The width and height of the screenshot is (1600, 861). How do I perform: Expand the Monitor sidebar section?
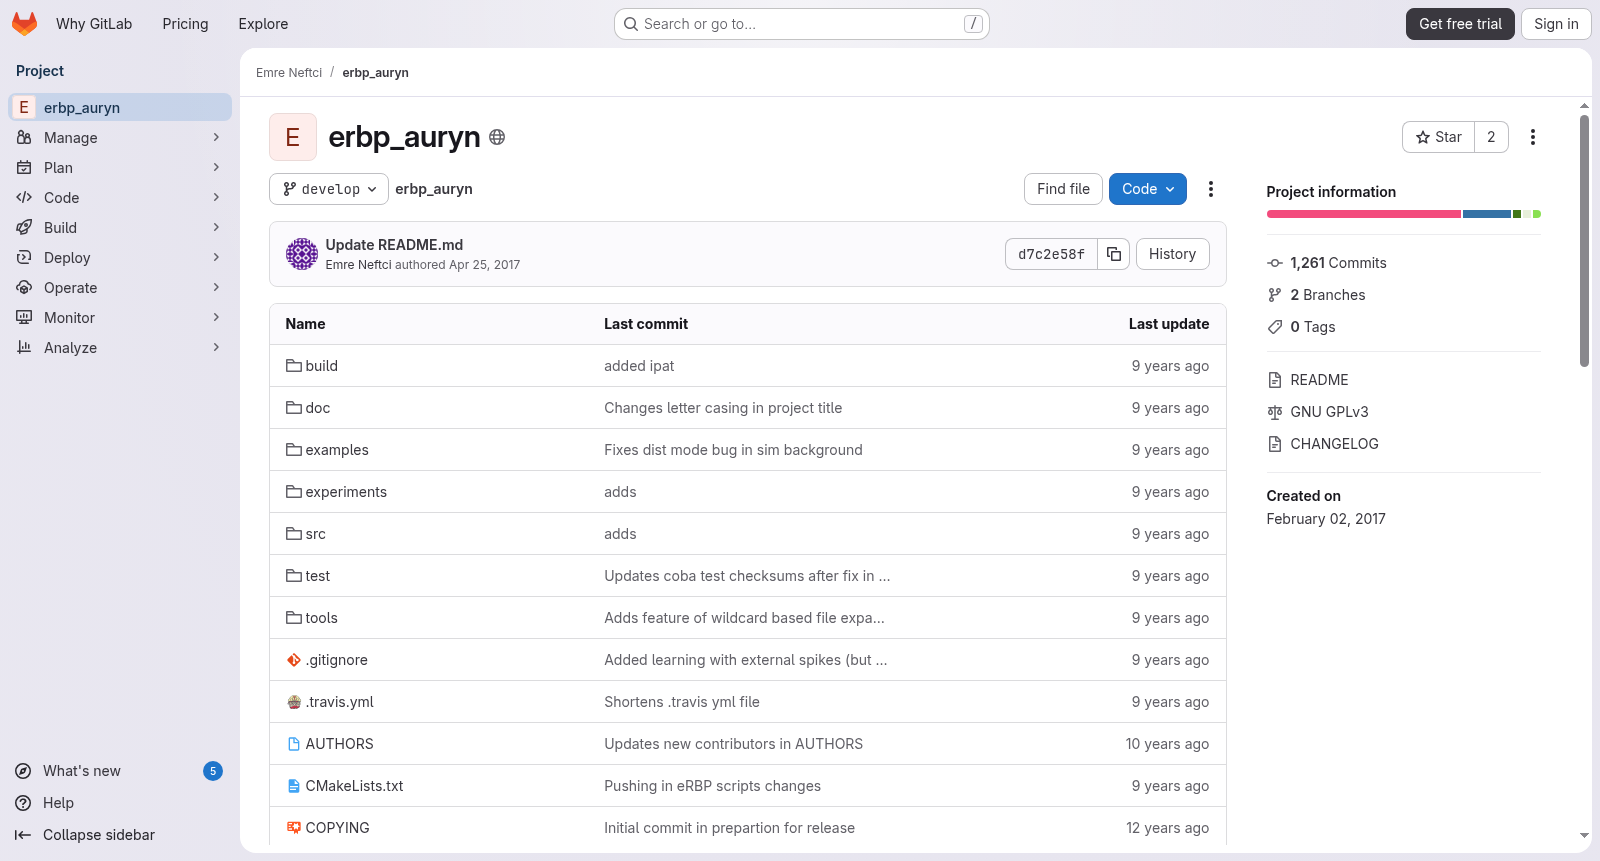coord(120,318)
